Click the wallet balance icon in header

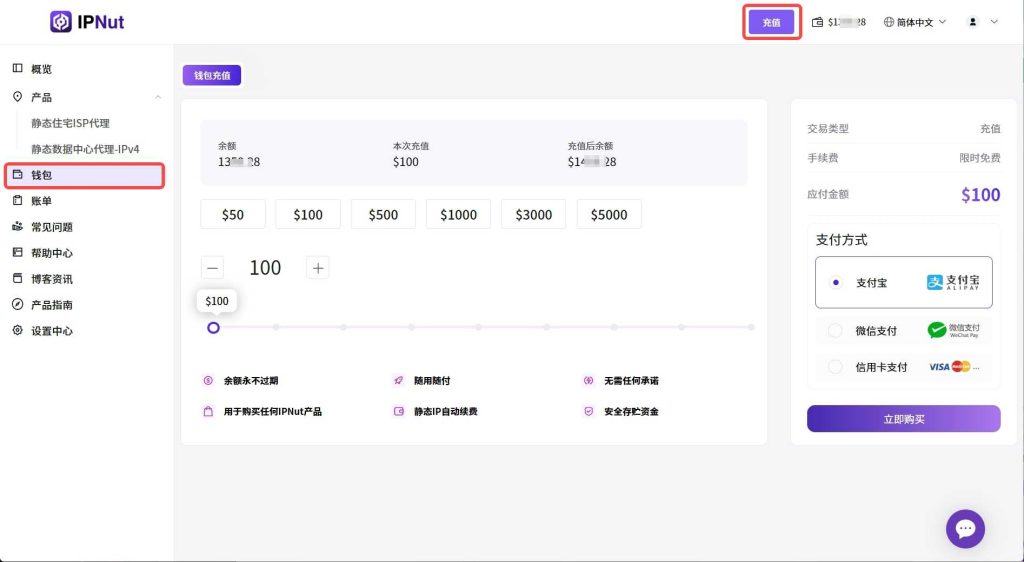[x=818, y=22]
